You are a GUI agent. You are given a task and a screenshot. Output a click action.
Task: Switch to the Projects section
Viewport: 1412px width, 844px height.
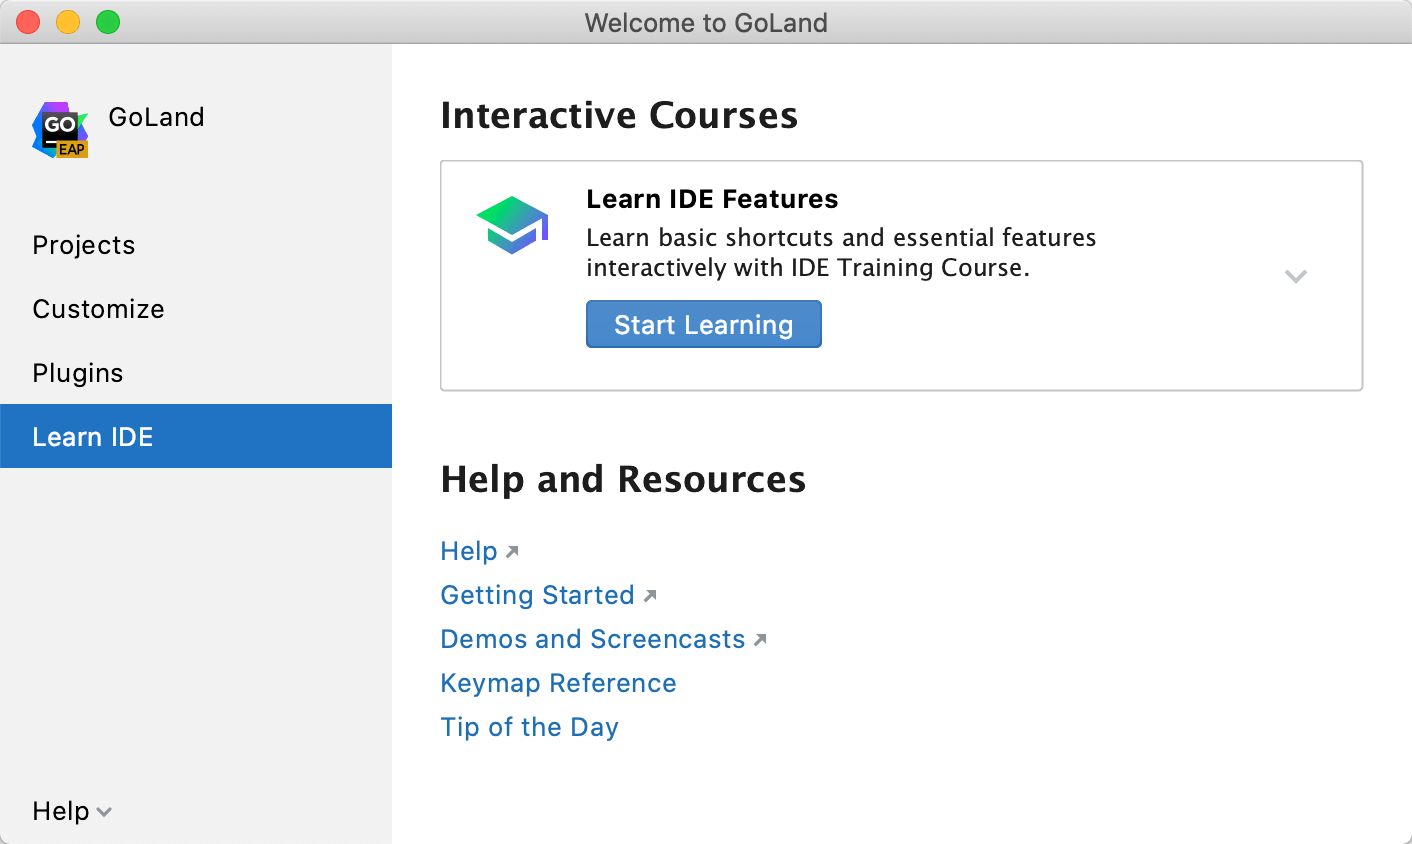[x=84, y=245]
